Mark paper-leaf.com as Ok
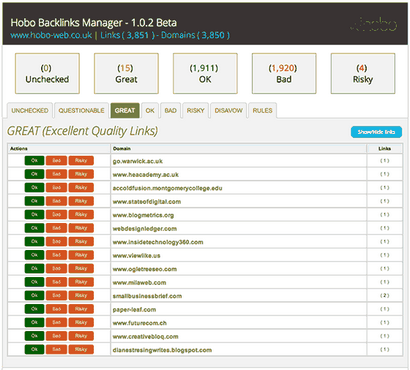This screenshot has width=410, height=370. [x=34, y=309]
